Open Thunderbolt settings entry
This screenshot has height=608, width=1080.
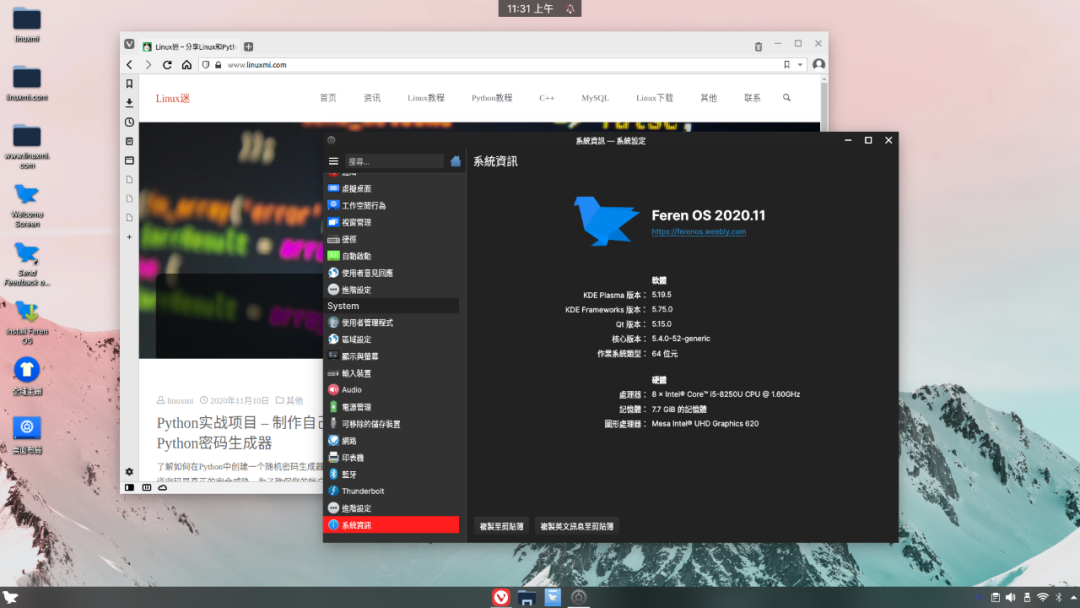[391, 491]
